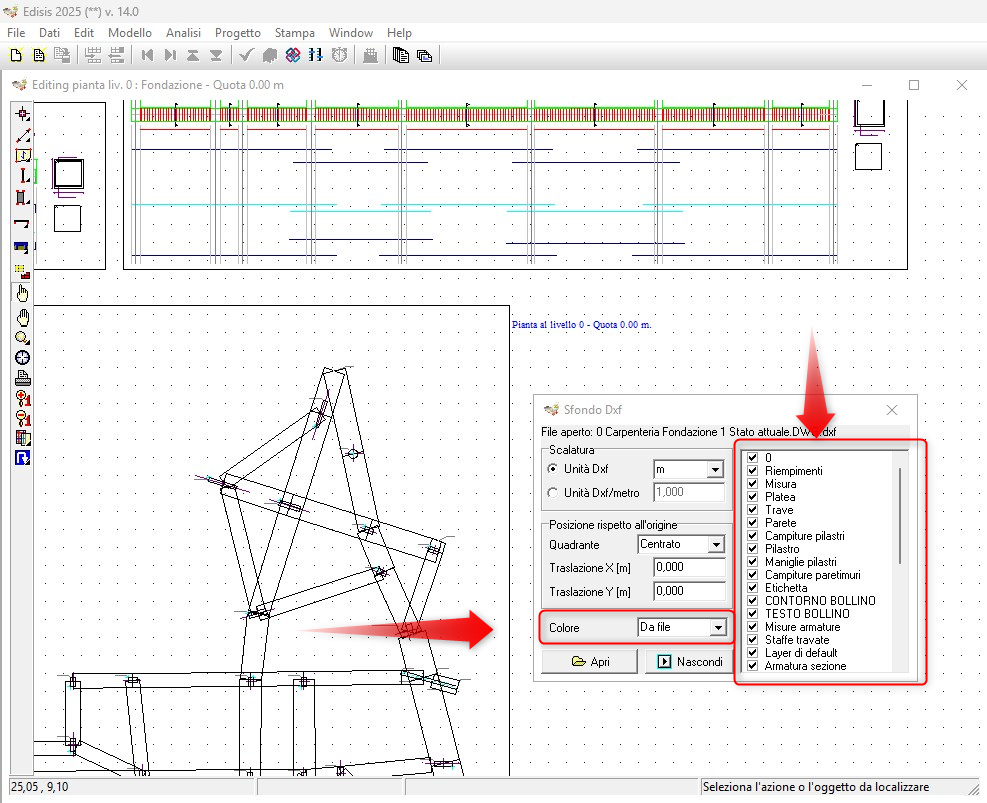Select the pan hand tool

pos(23,317)
